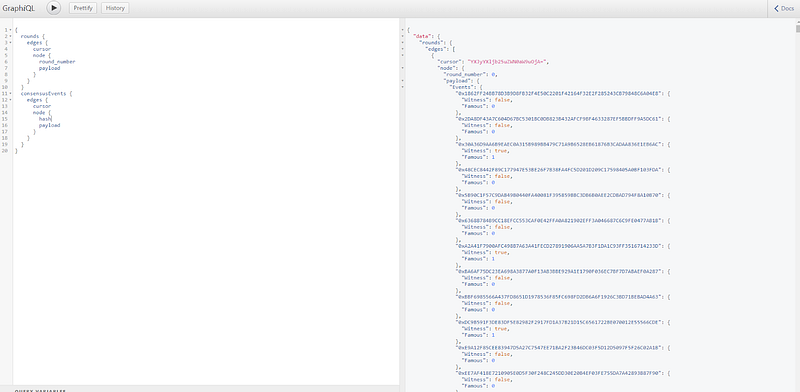The width and height of the screenshot is (800, 392).
Task: Fold the edges block on line 3
Action: click(x=10, y=43)
